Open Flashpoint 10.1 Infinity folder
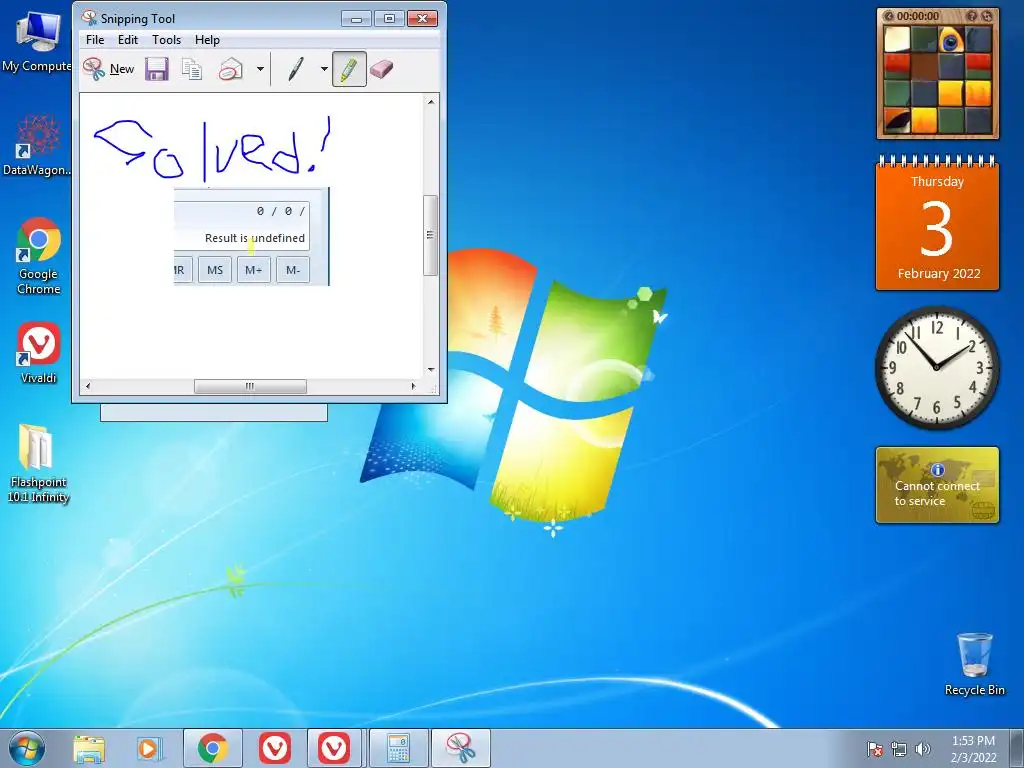Viewport: 1024px width, 768px height. click(x=38, y=464)
